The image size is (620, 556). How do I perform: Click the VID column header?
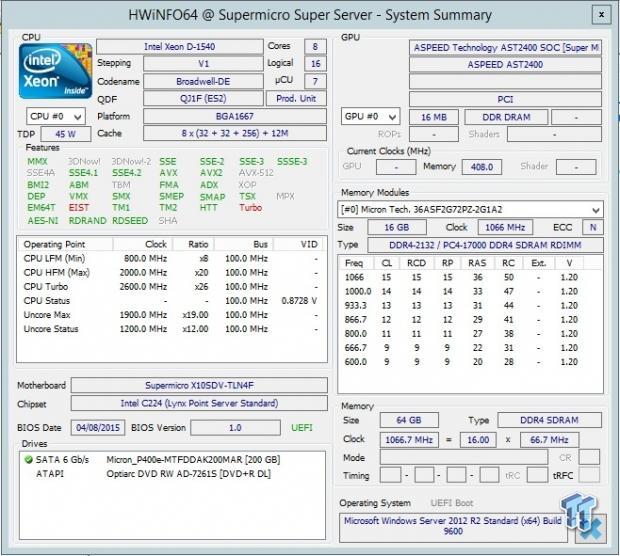299,244
